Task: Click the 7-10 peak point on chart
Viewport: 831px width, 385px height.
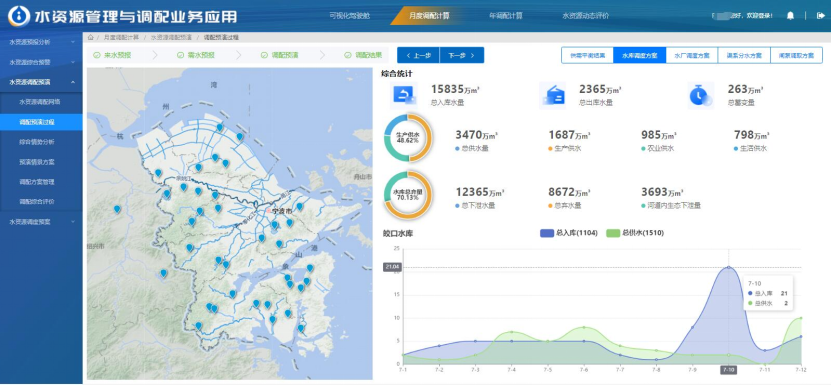Action: (x=728, y=267)
